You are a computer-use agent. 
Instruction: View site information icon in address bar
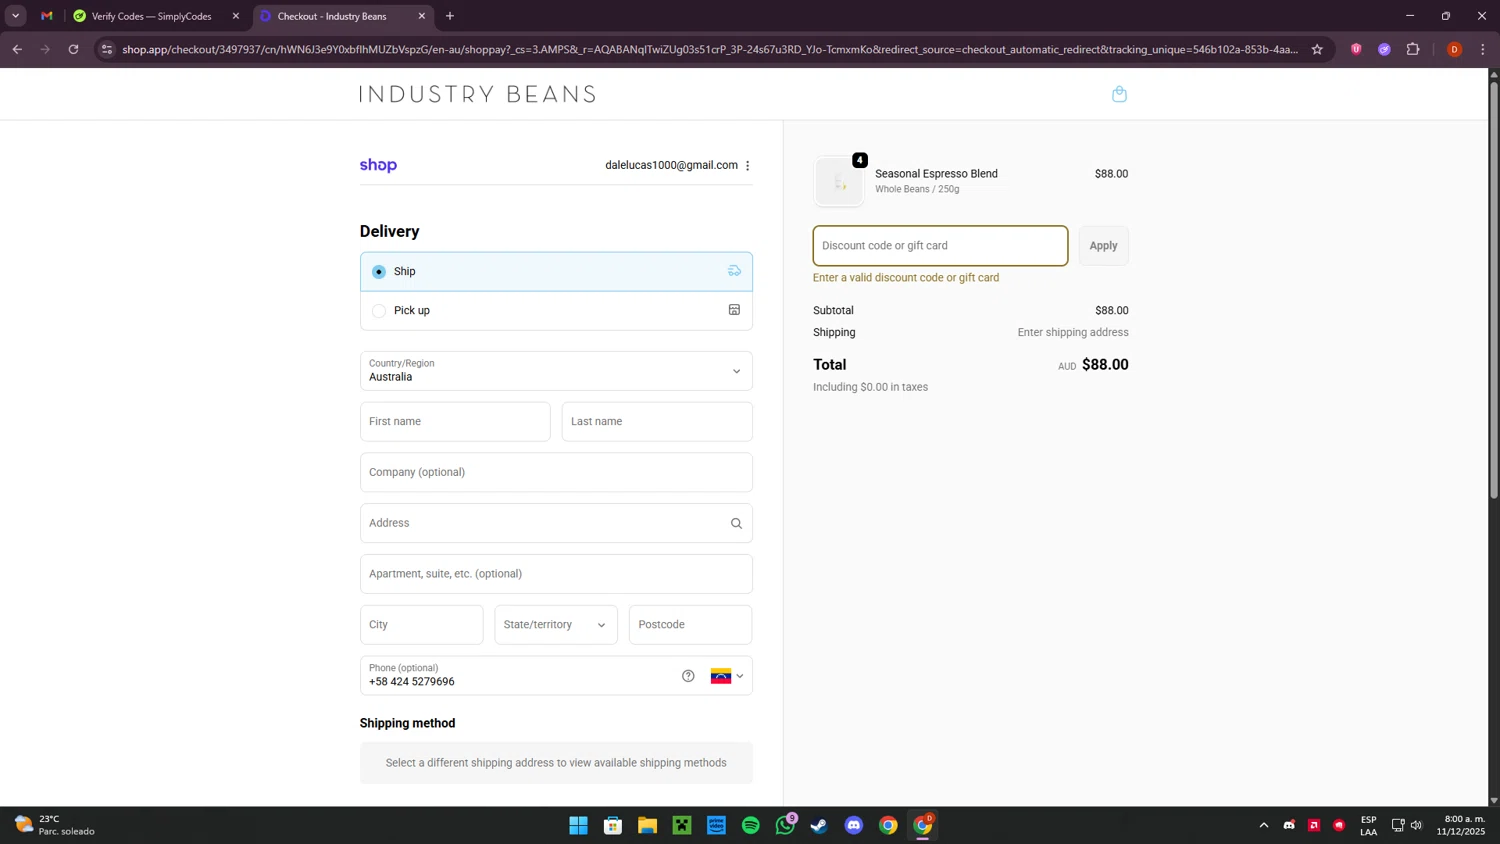click(107, 49)
